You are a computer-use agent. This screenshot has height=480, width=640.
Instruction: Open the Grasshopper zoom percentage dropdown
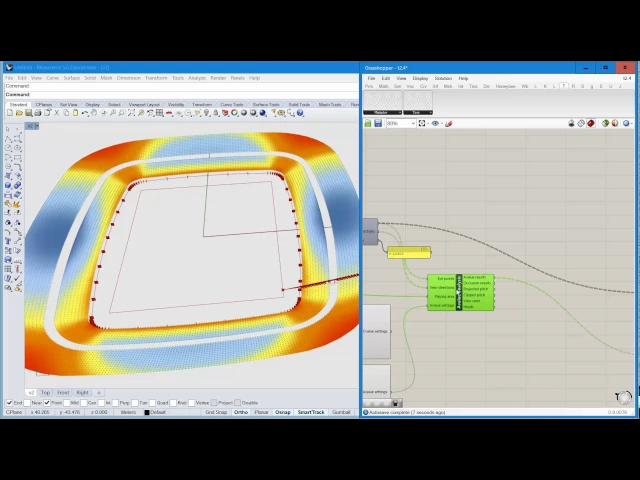click(x=412, y=124)
